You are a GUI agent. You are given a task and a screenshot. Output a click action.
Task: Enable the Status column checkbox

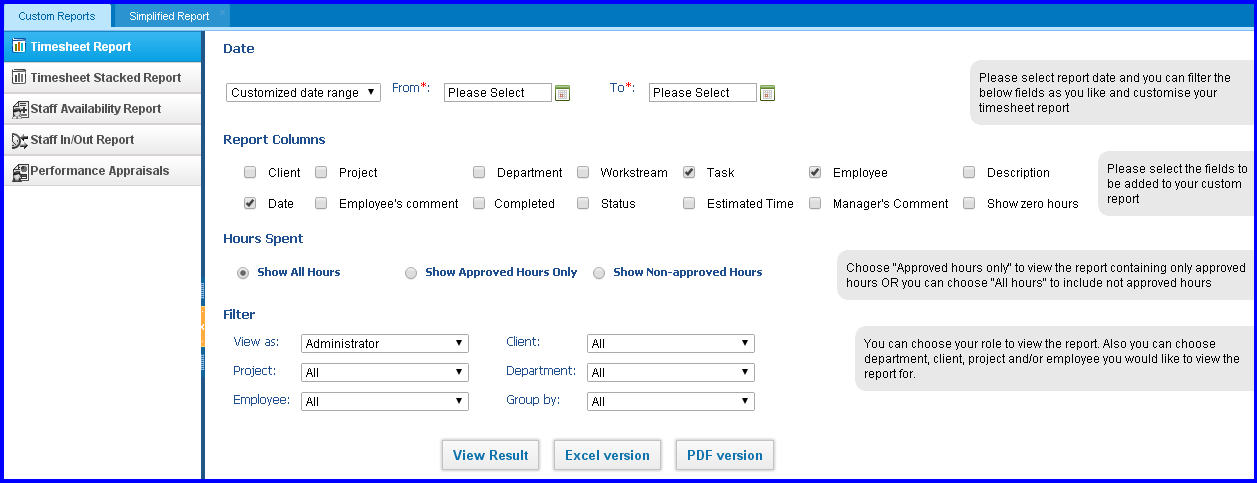583,203
